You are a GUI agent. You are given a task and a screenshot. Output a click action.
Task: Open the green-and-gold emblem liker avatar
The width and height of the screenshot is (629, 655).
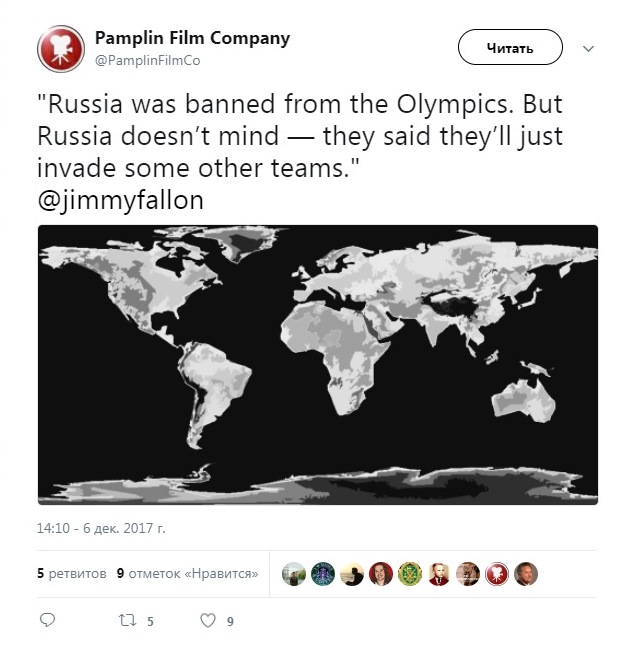[x=410, y=573]
